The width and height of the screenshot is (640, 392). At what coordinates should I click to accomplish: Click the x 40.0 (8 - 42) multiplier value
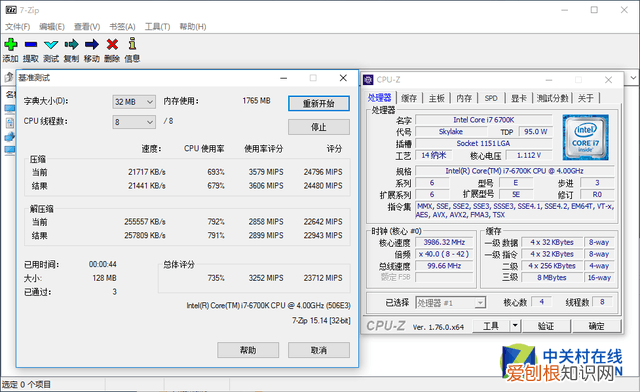tap(444, 254)
